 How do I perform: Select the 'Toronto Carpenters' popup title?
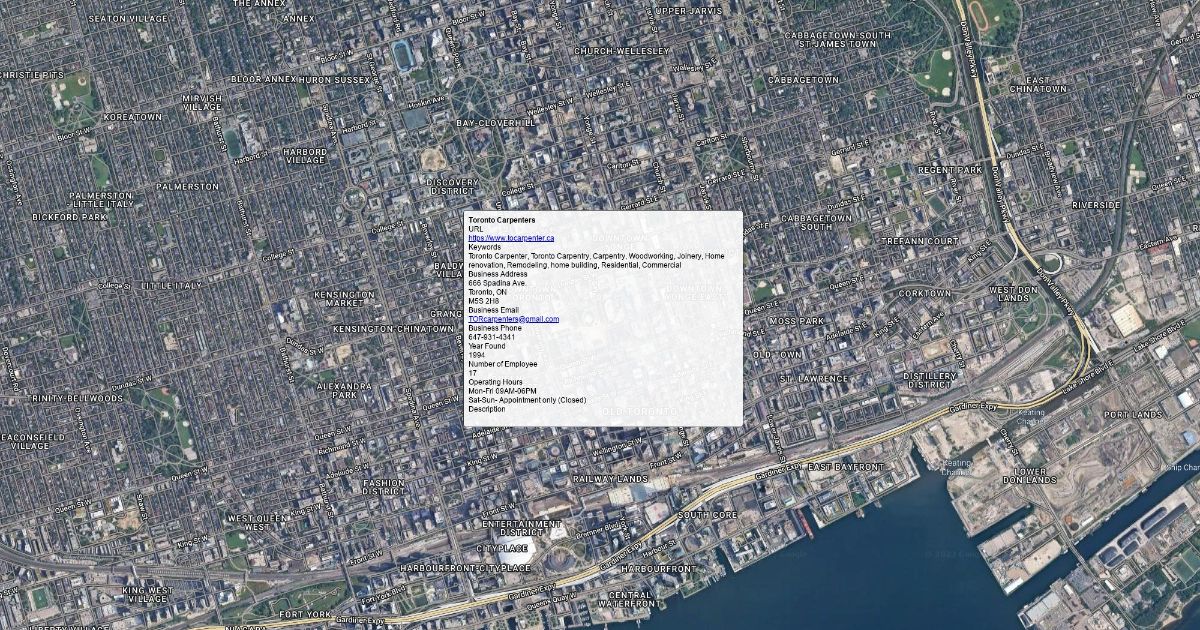click(x=501, y=220)
